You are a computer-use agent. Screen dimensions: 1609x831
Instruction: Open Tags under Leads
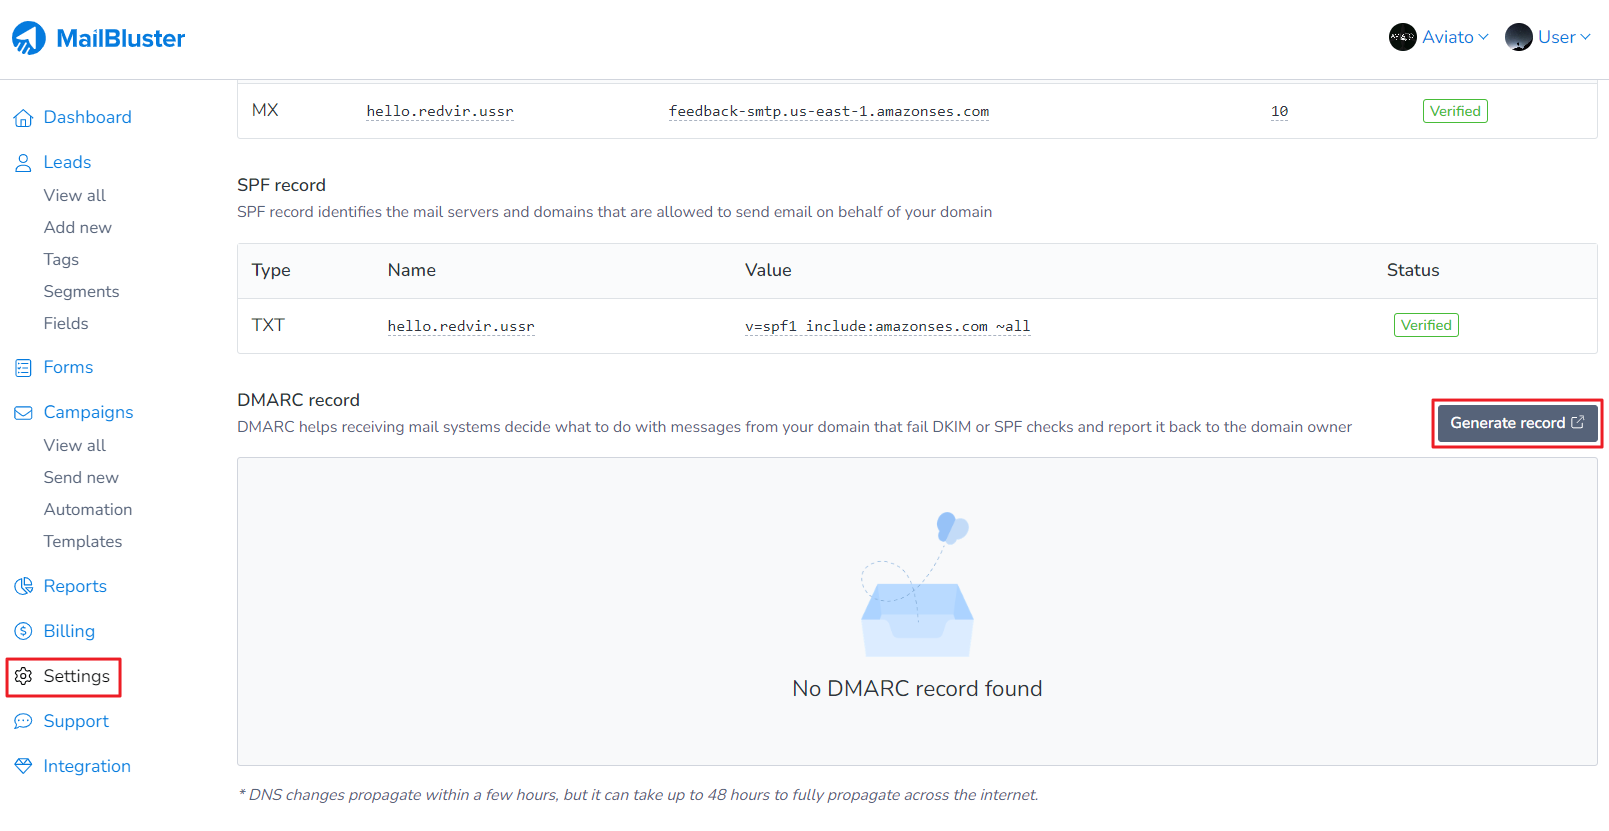[x=61, y=259]
